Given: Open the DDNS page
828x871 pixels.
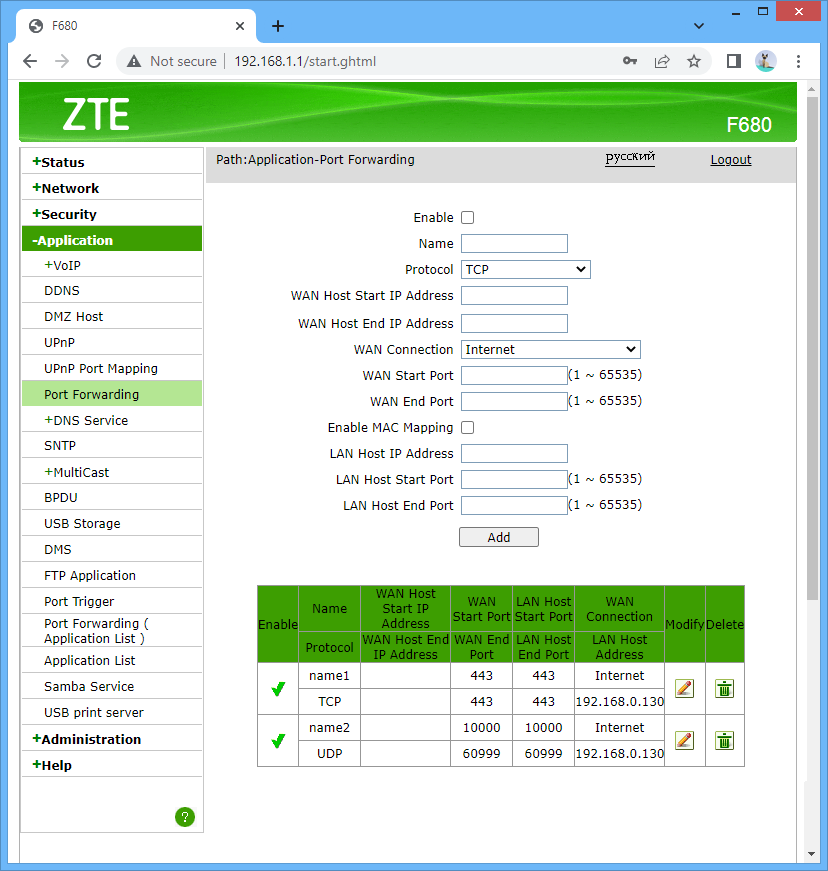Looking at the screenshot, I should (62, 291).
